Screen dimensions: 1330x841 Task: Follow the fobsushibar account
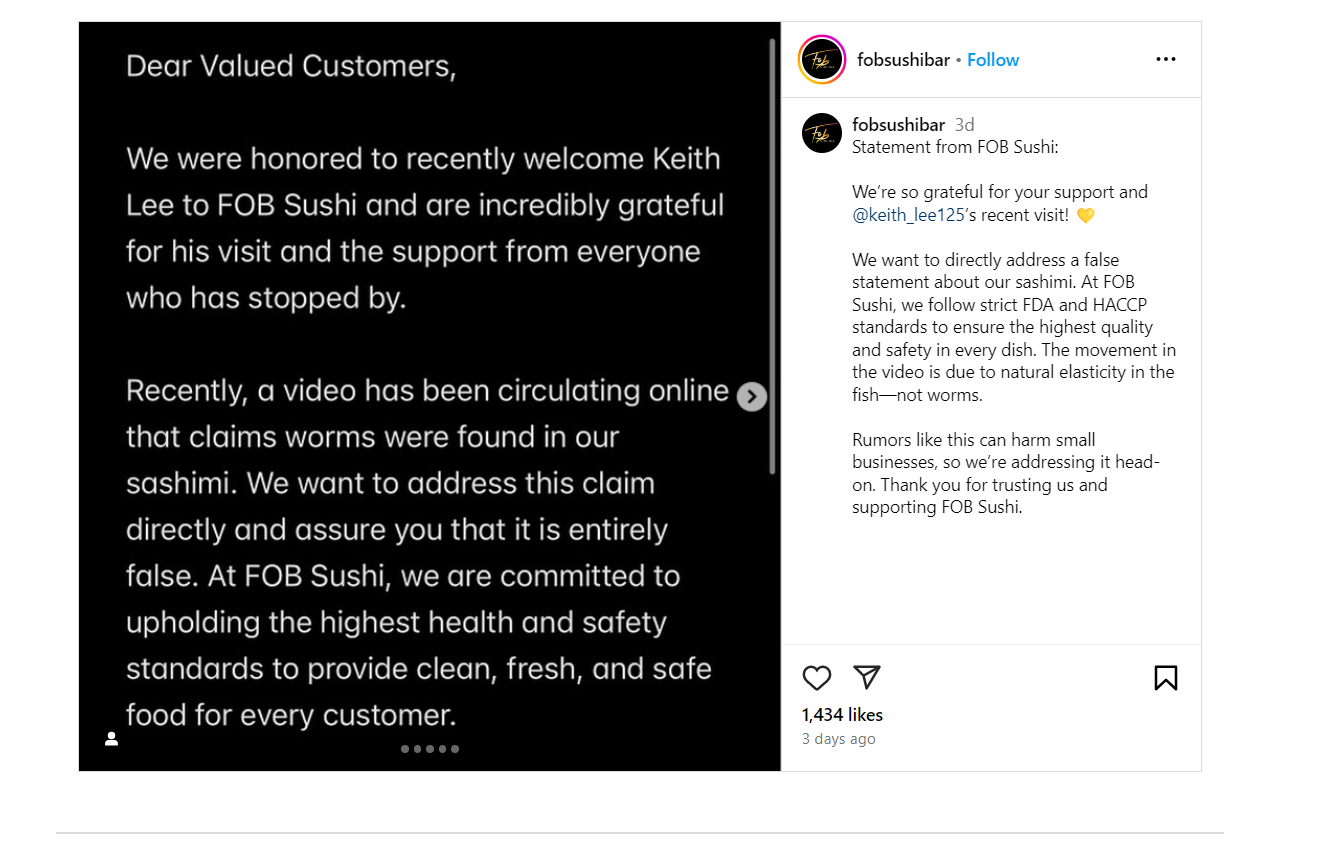[993, 60]
